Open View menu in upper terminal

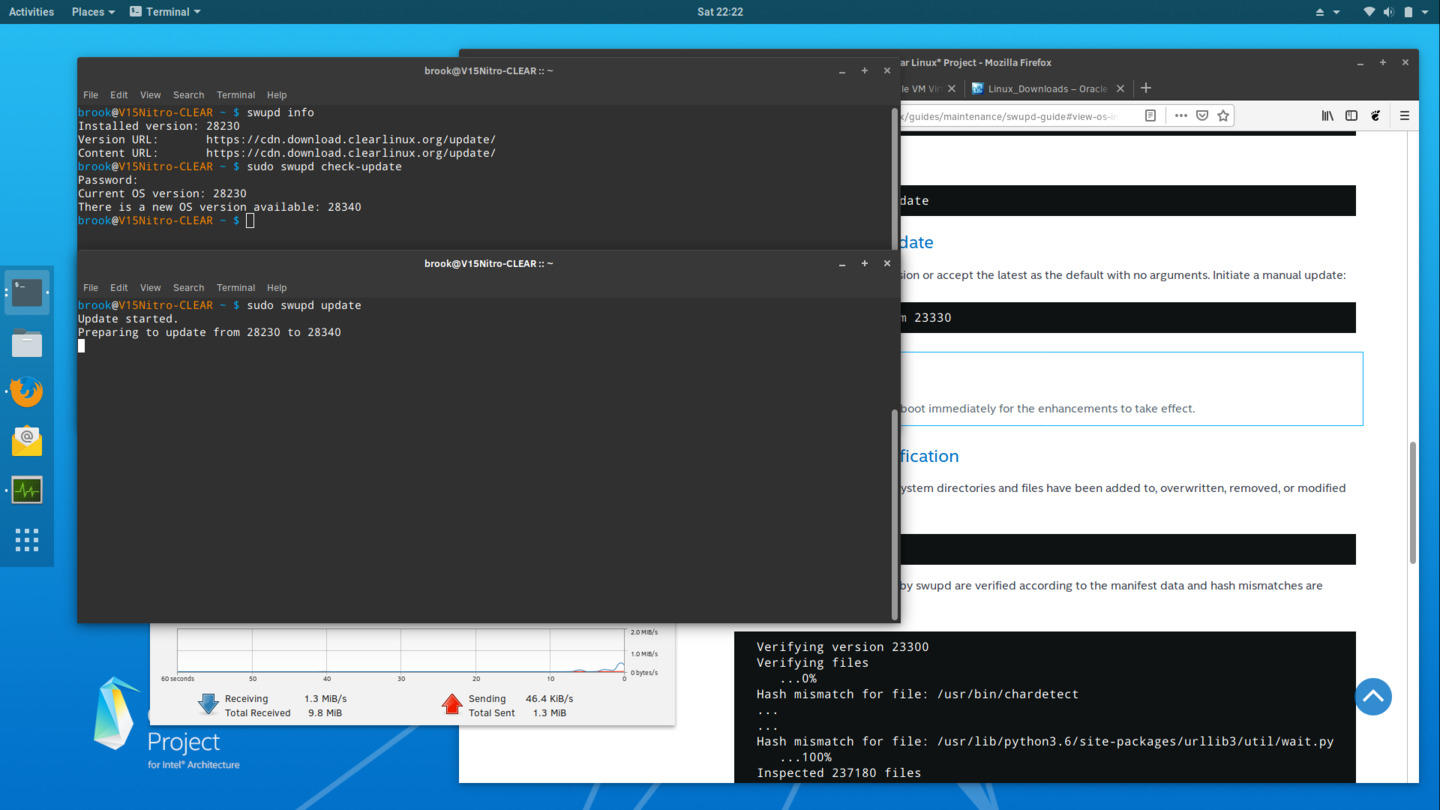(x=150, y=95)
